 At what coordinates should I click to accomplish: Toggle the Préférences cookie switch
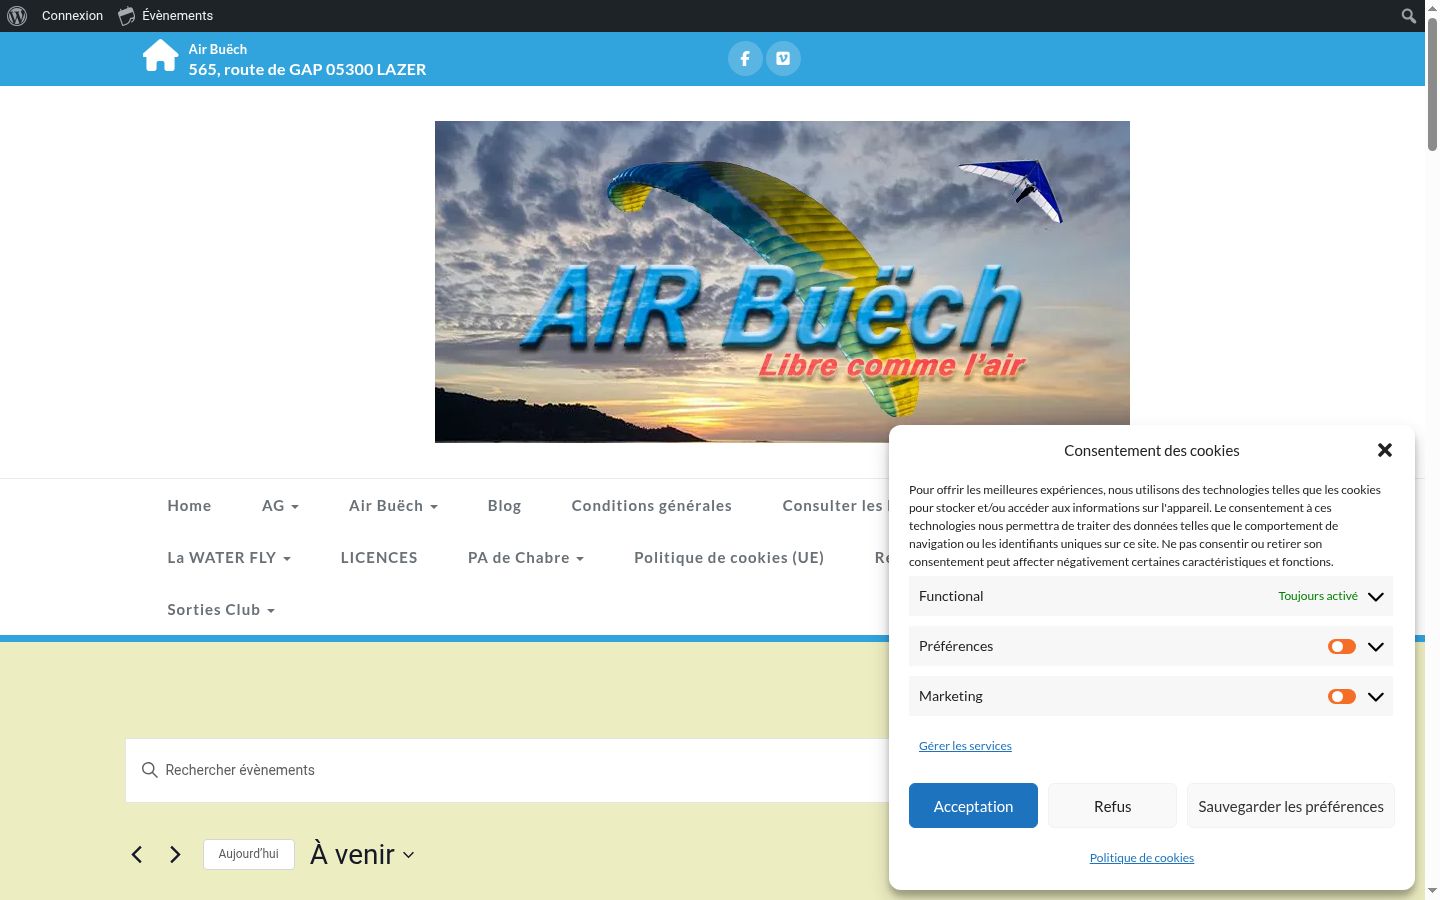point(1342,646)
